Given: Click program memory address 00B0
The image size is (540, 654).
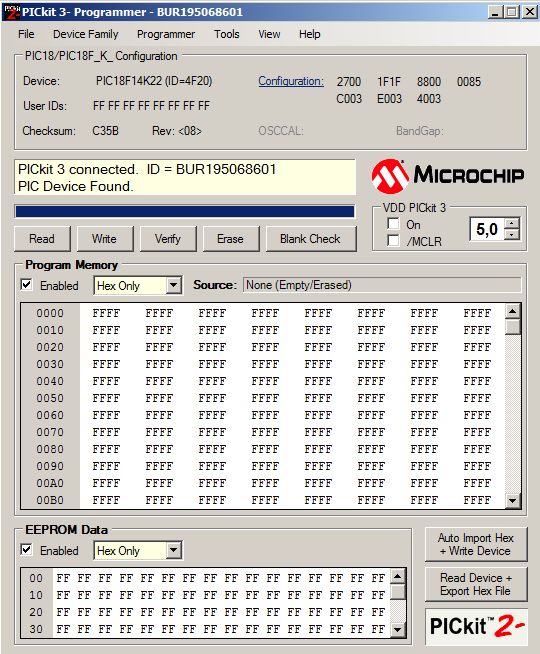Looking at the screenshot, I should 50,500.
